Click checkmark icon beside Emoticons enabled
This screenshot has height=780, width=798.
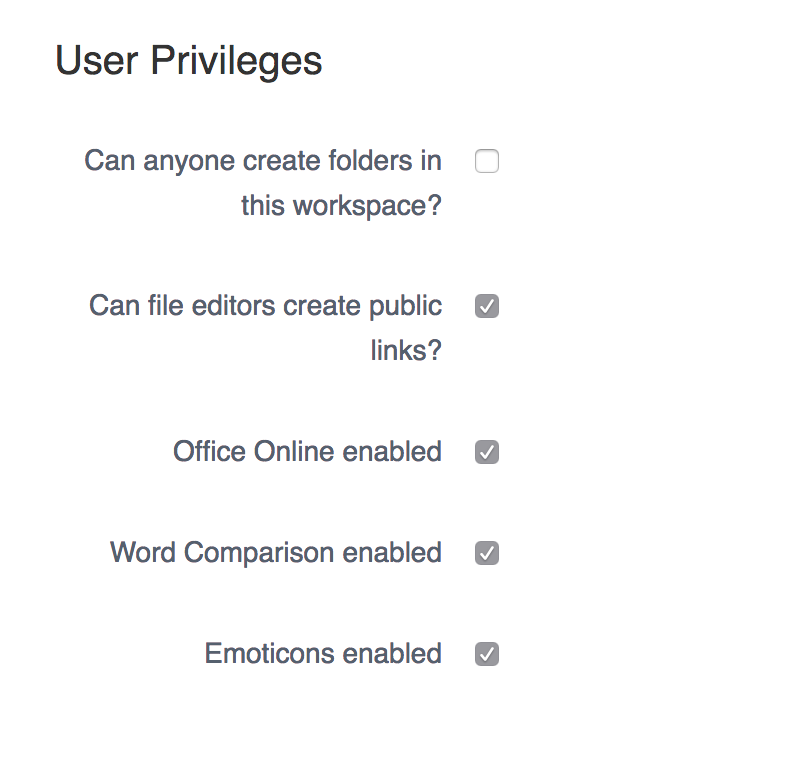pyautogui.click(x=487, y=654)
